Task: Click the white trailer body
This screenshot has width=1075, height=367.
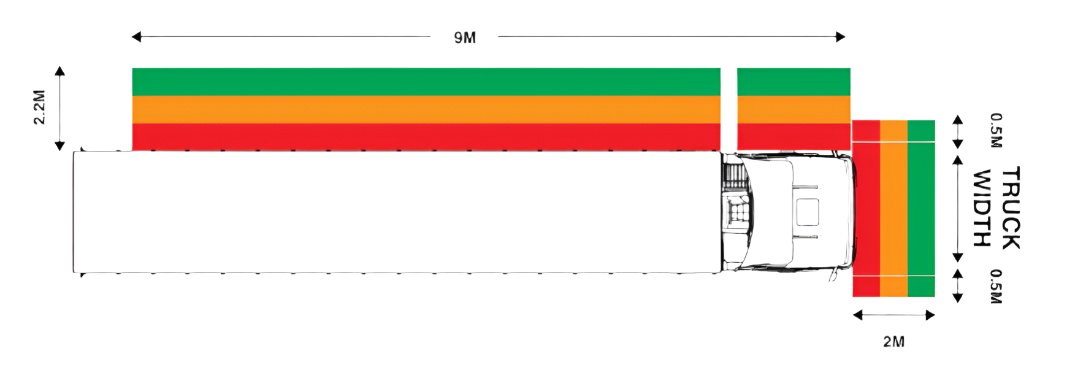Action: (396, 212)
